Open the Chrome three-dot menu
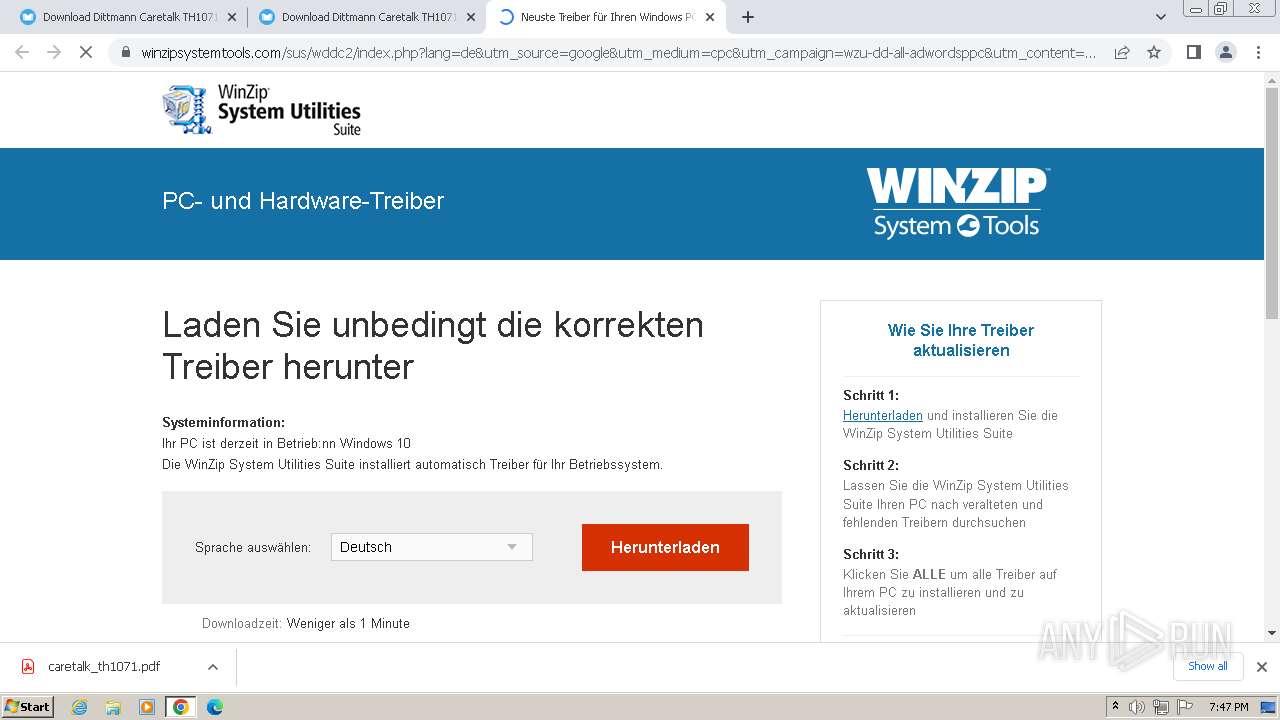This screenshot has width=1280, height=720. pyautogui.click(x=1258, y=52)
